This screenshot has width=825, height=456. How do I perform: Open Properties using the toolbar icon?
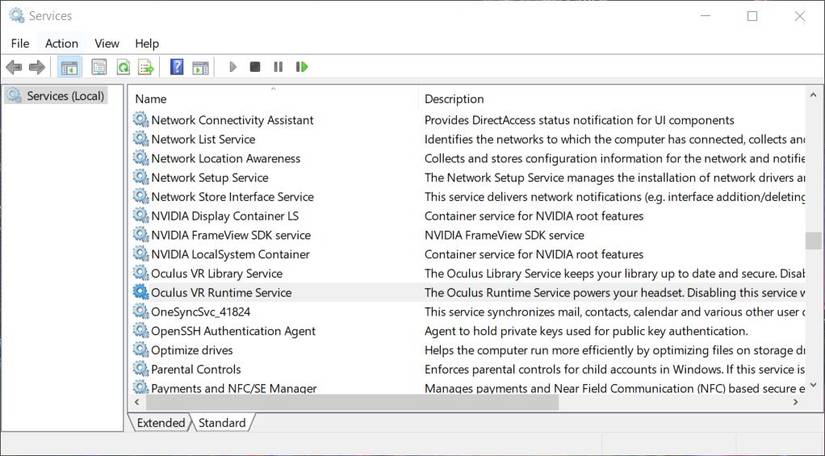pos(99,67)
